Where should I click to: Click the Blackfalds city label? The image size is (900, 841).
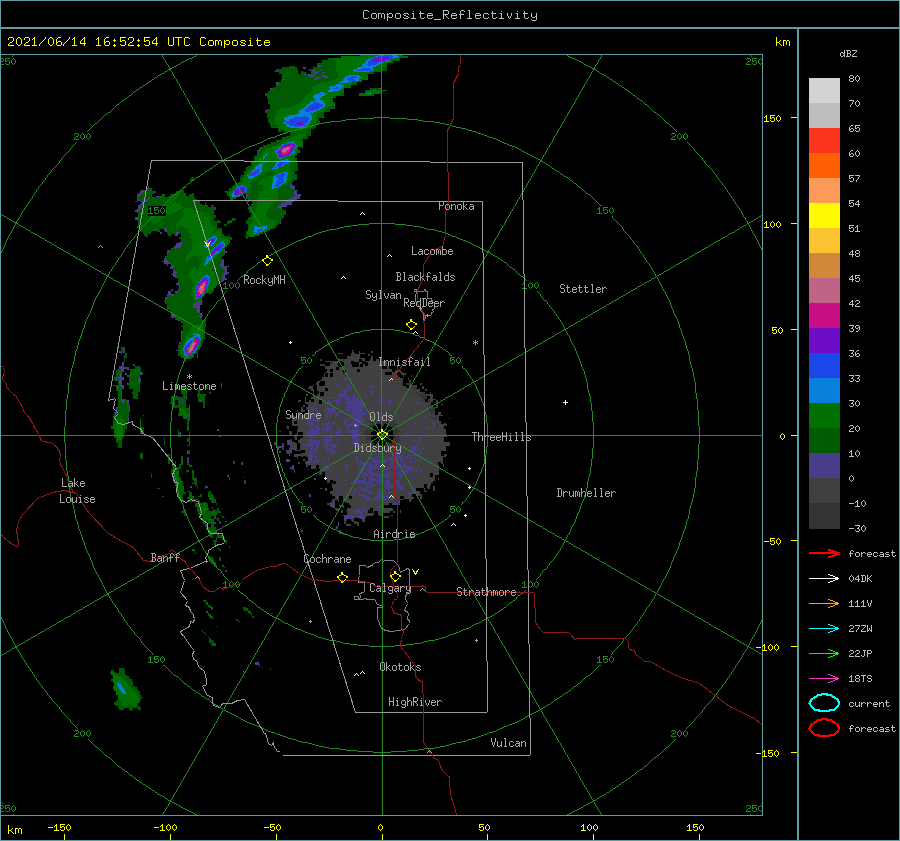425,277
